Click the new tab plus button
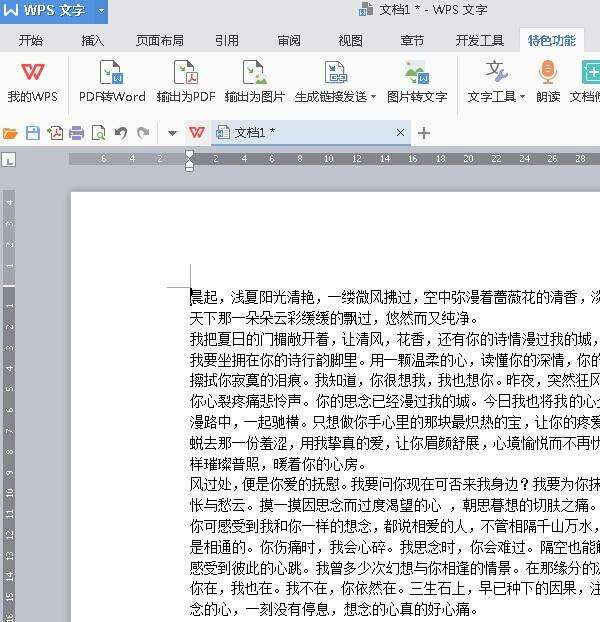The height and width of the screenshot is (622, 600). coord(424,133)
